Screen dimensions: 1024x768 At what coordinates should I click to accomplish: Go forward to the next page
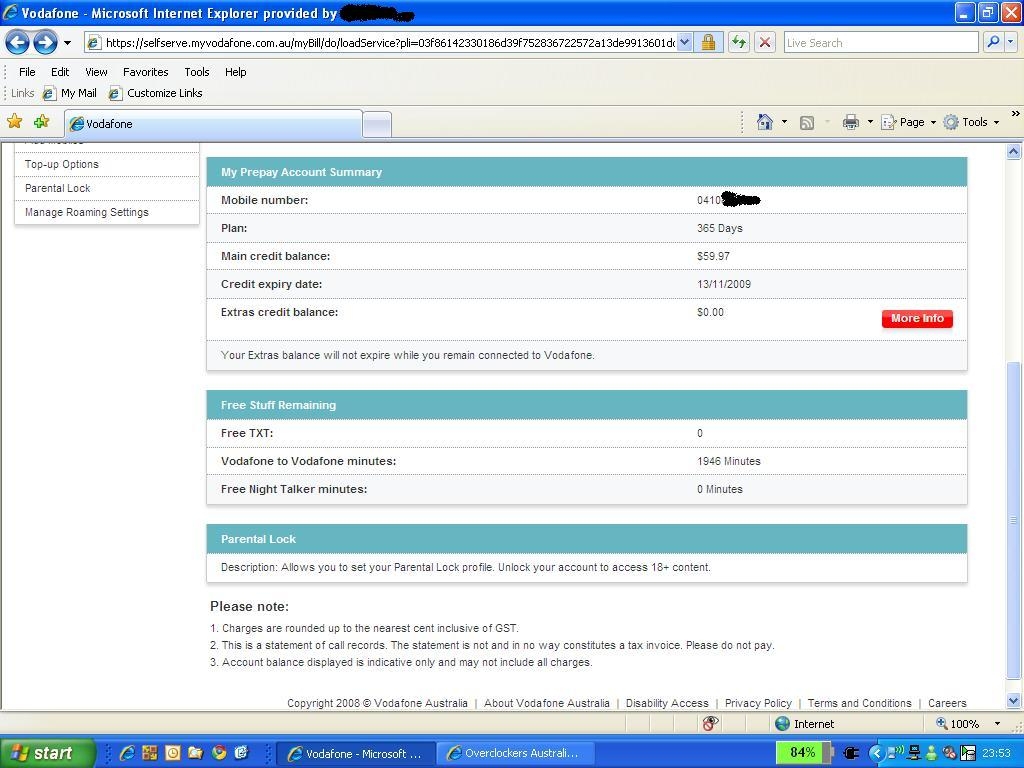(45, 43)
